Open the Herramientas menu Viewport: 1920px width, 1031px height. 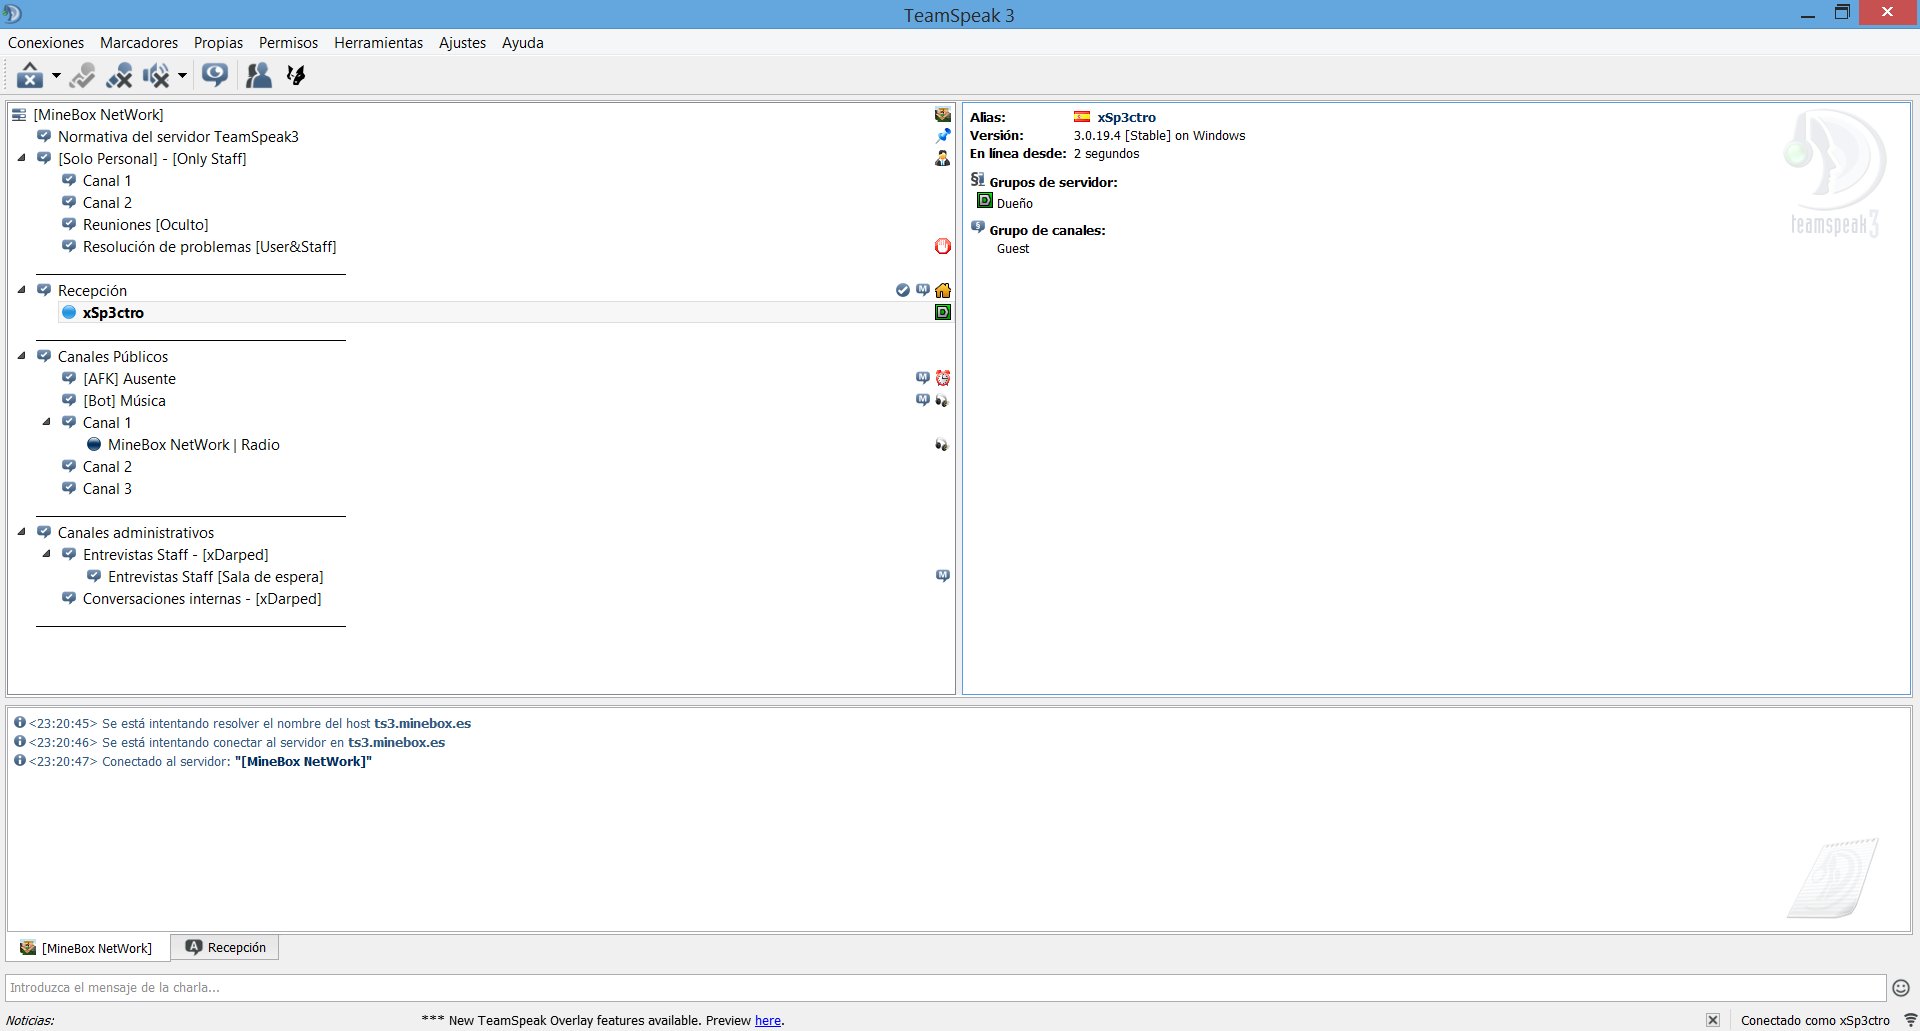(378, 43)
